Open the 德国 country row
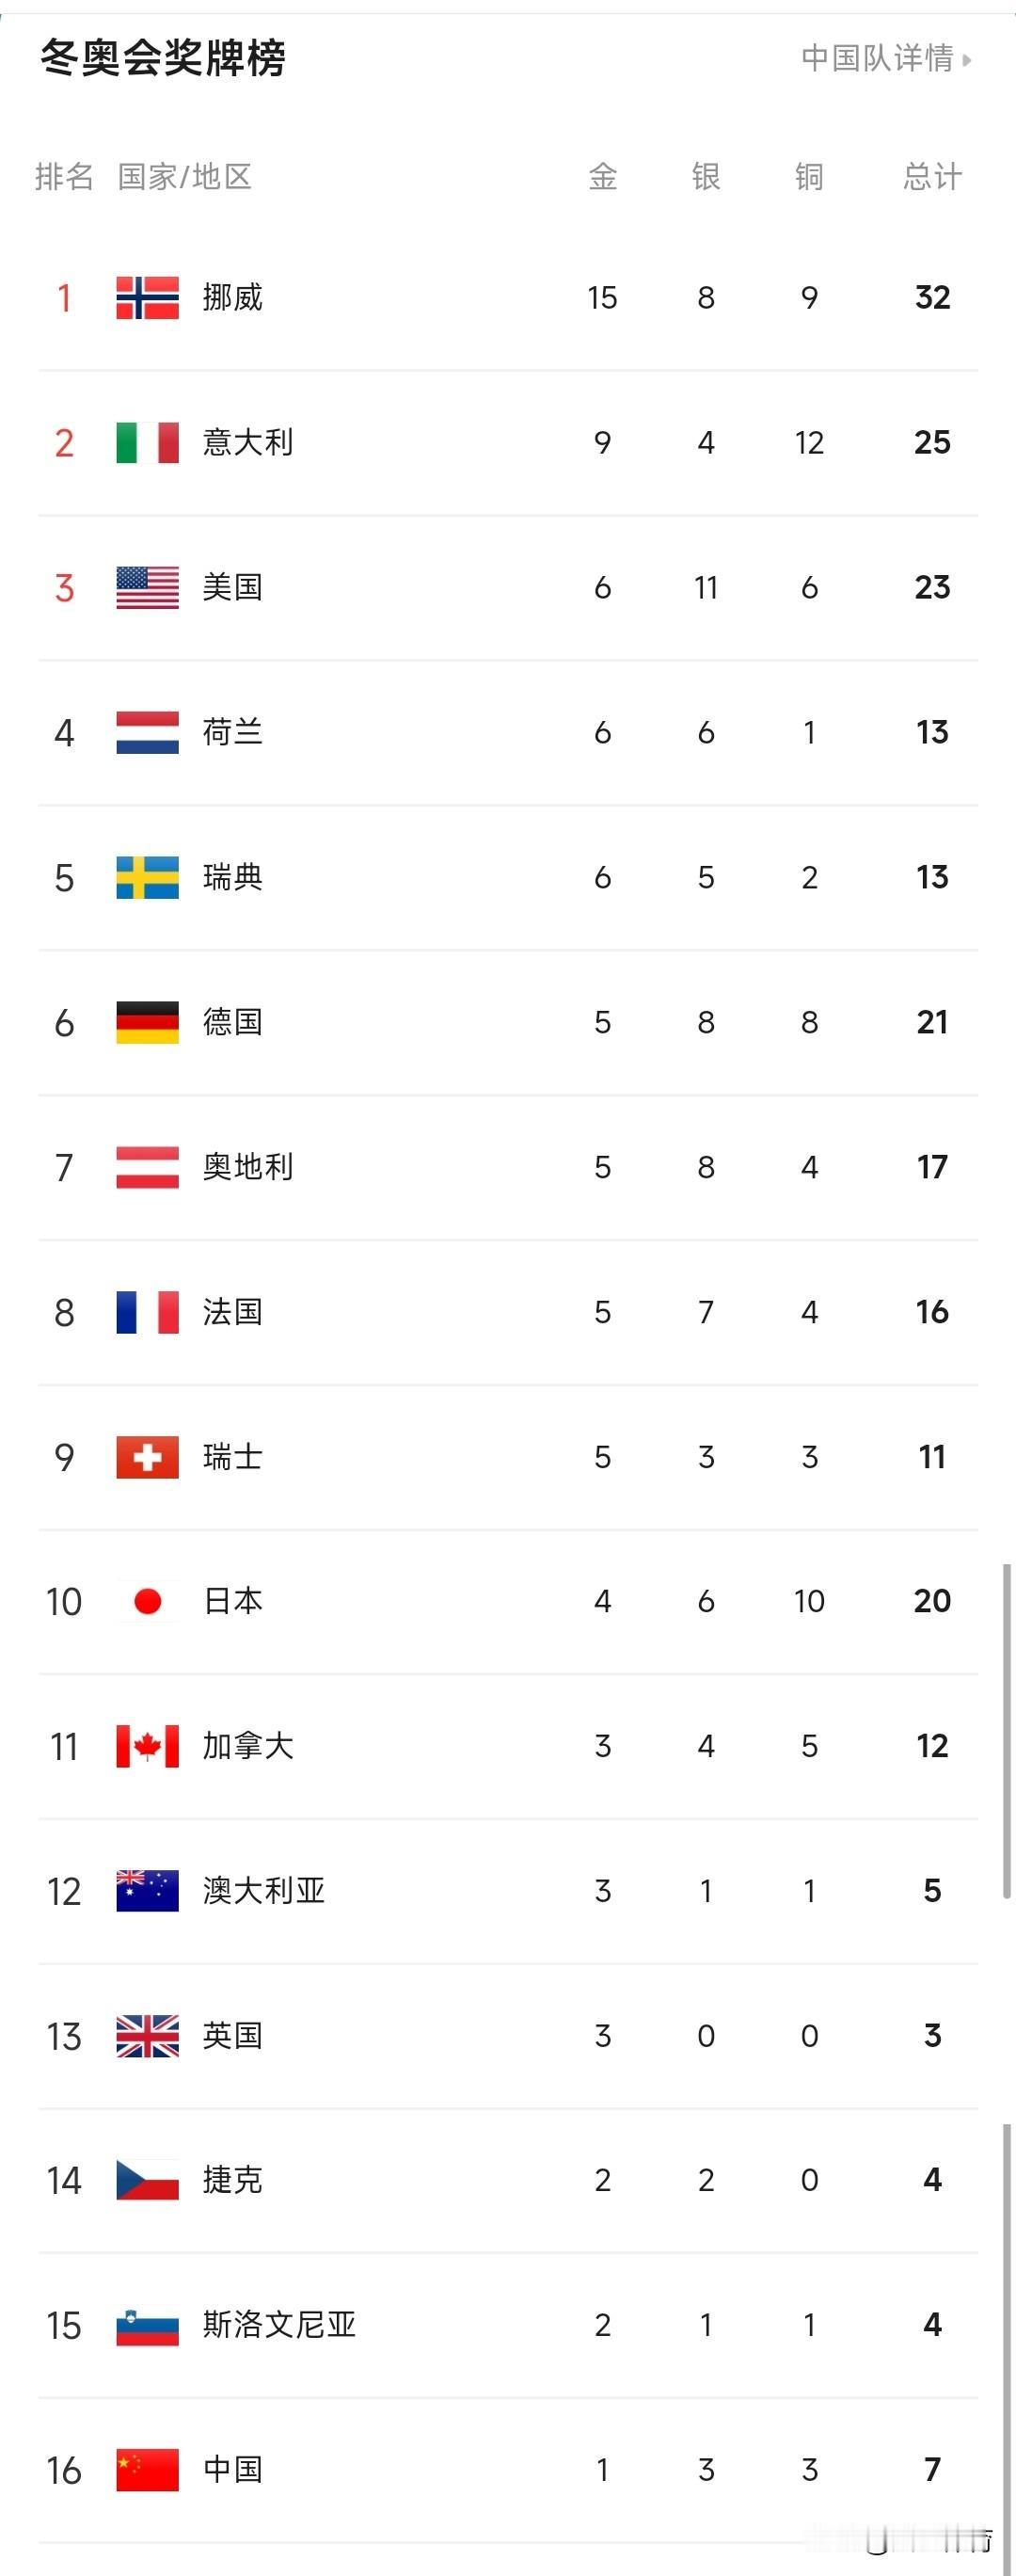1016x2576 pixels. tap(508, 1022)
